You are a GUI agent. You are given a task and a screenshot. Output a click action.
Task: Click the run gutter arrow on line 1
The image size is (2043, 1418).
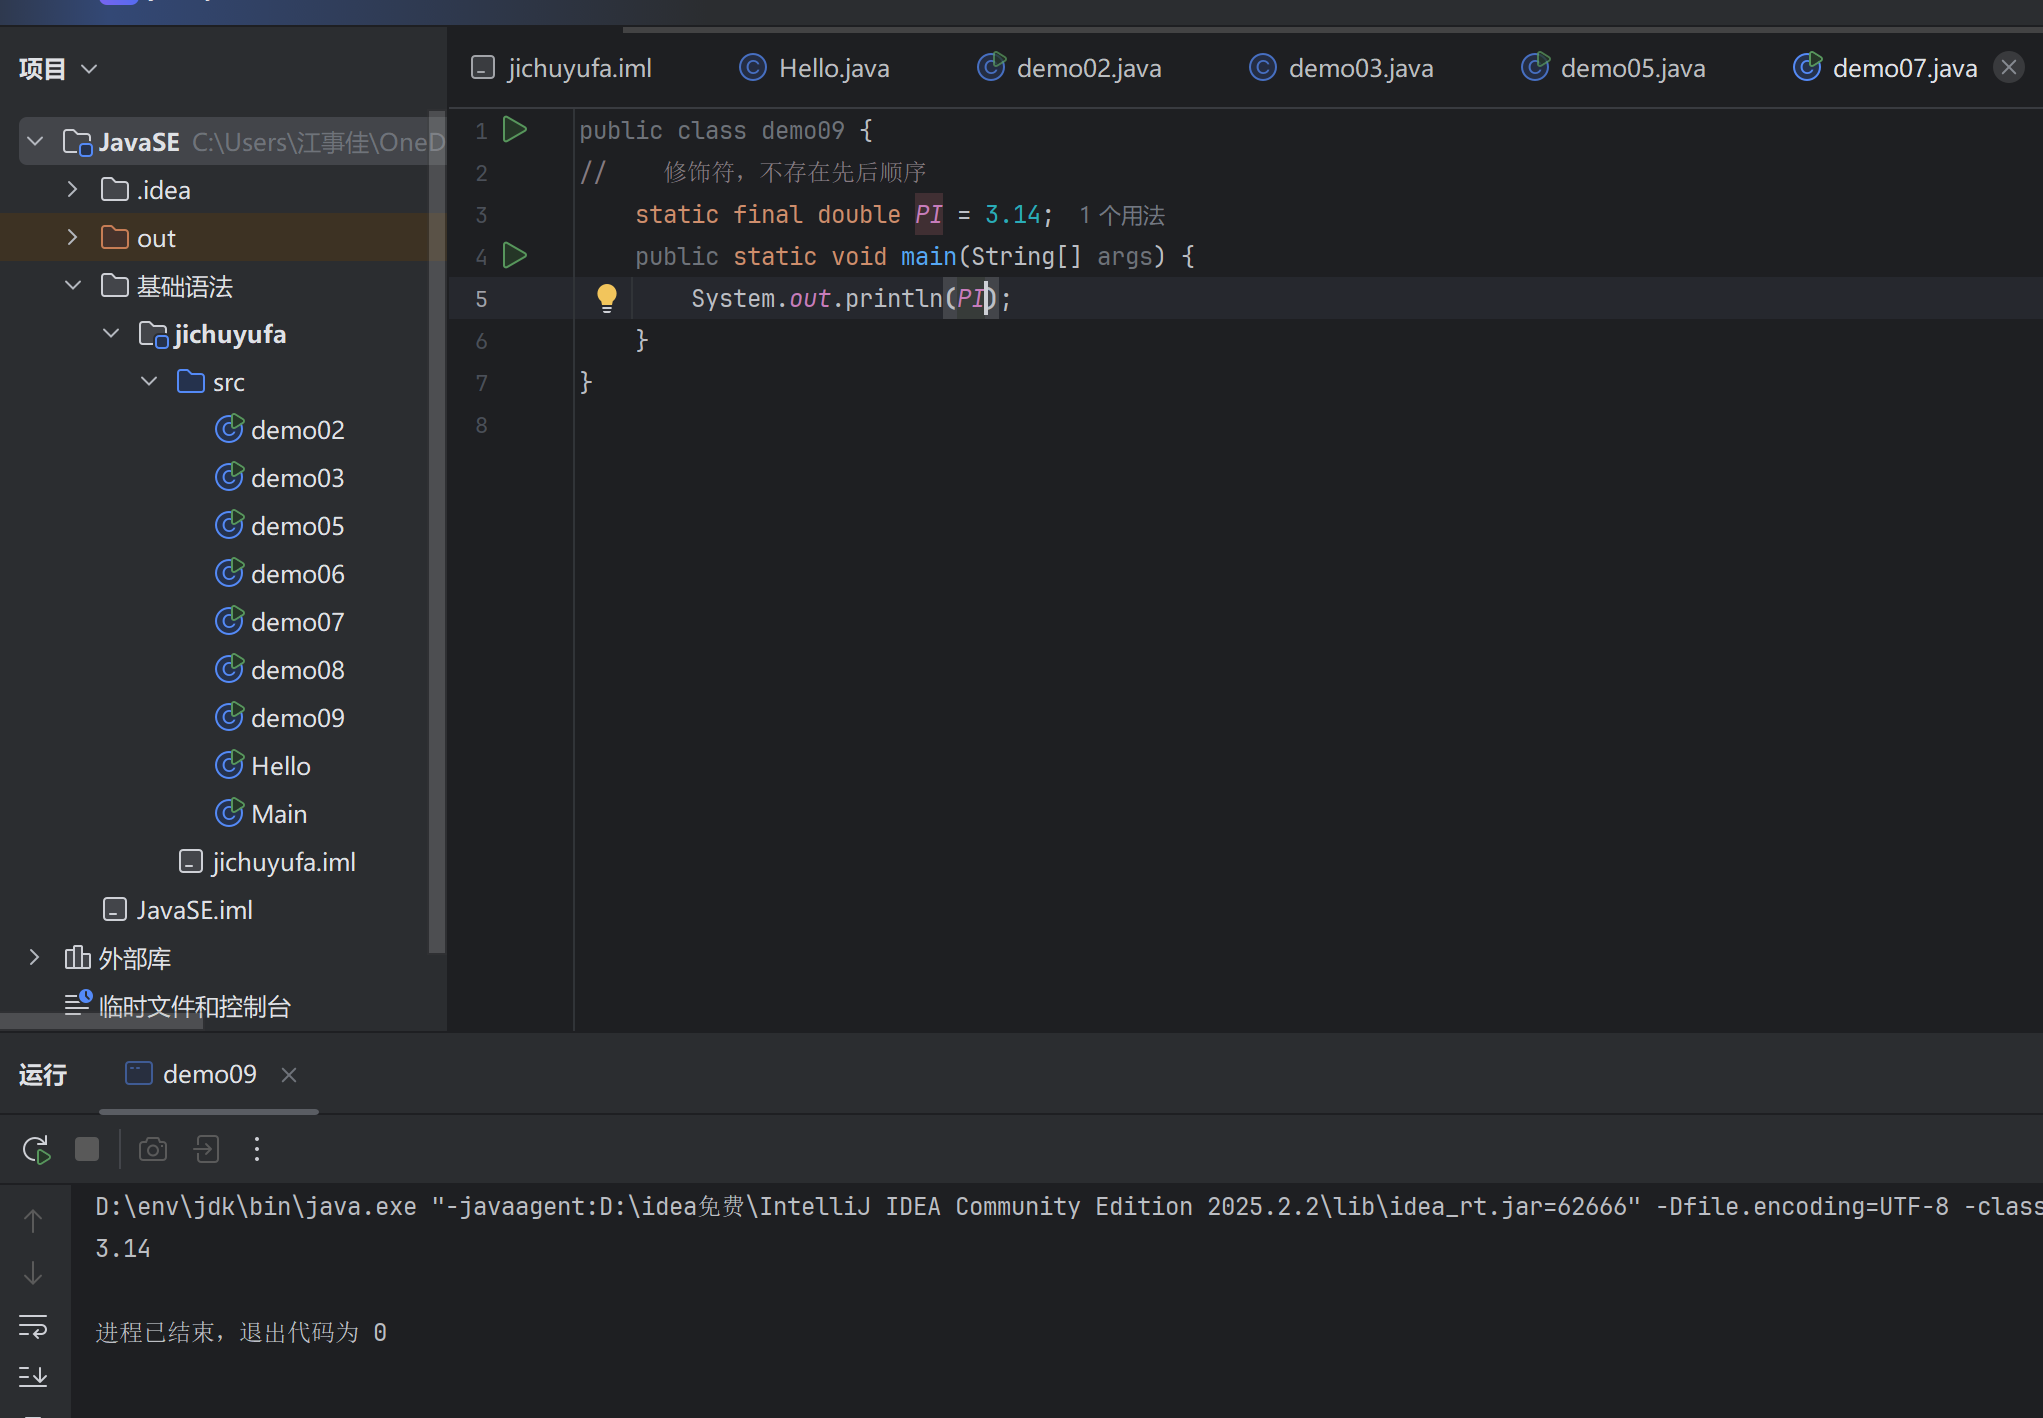(514, 130)
